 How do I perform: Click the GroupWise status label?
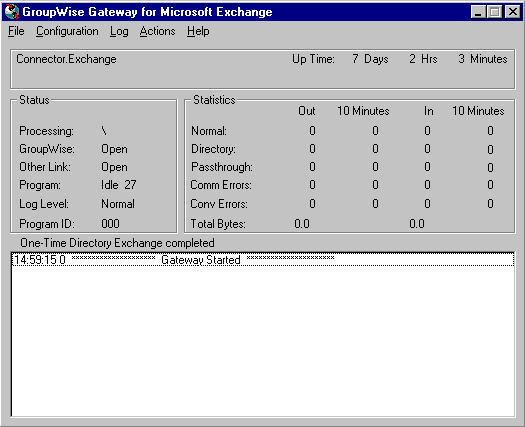click(47, 149)
